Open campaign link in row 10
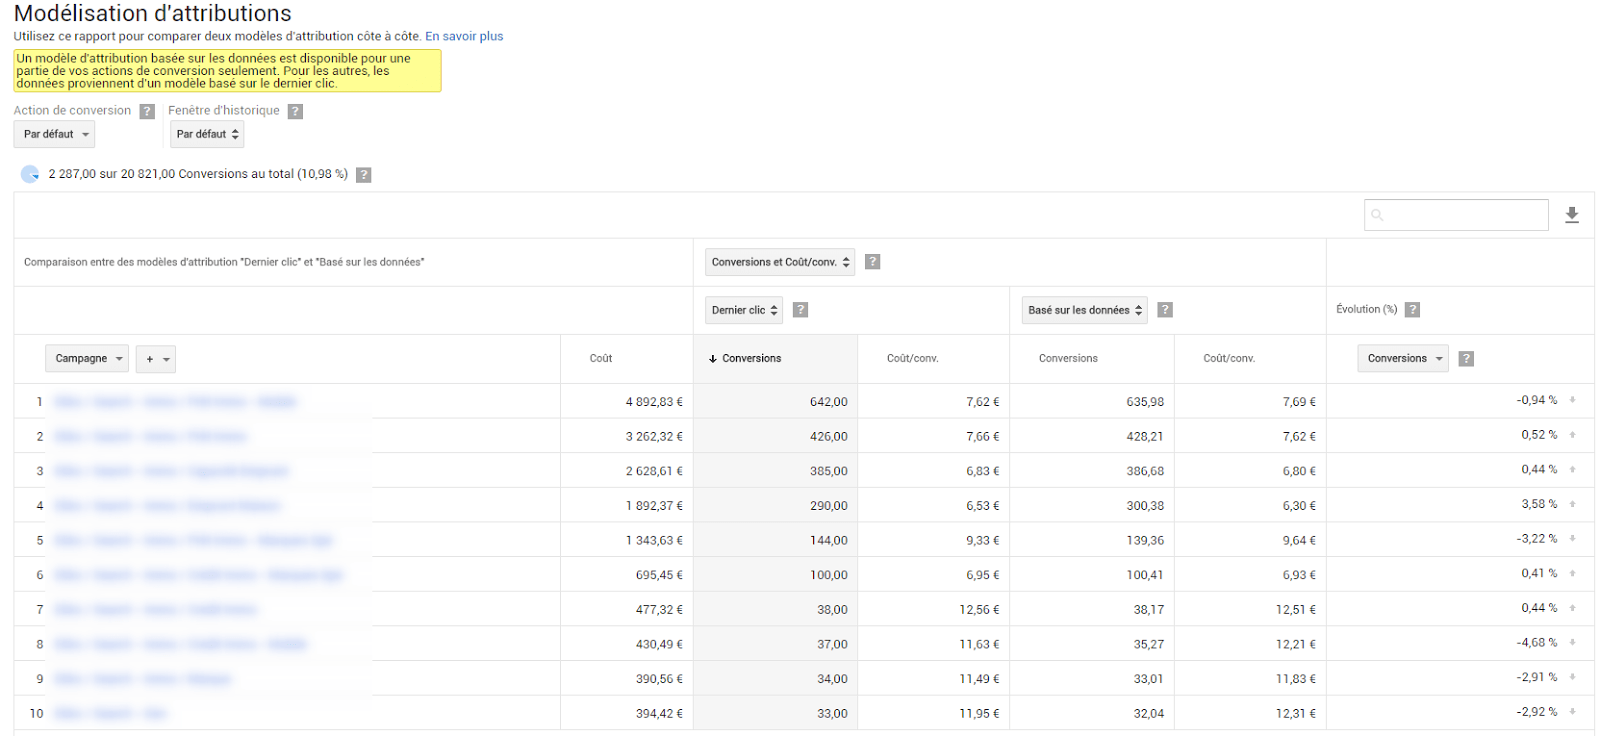 pyautogui.click(x=110, y=714)
